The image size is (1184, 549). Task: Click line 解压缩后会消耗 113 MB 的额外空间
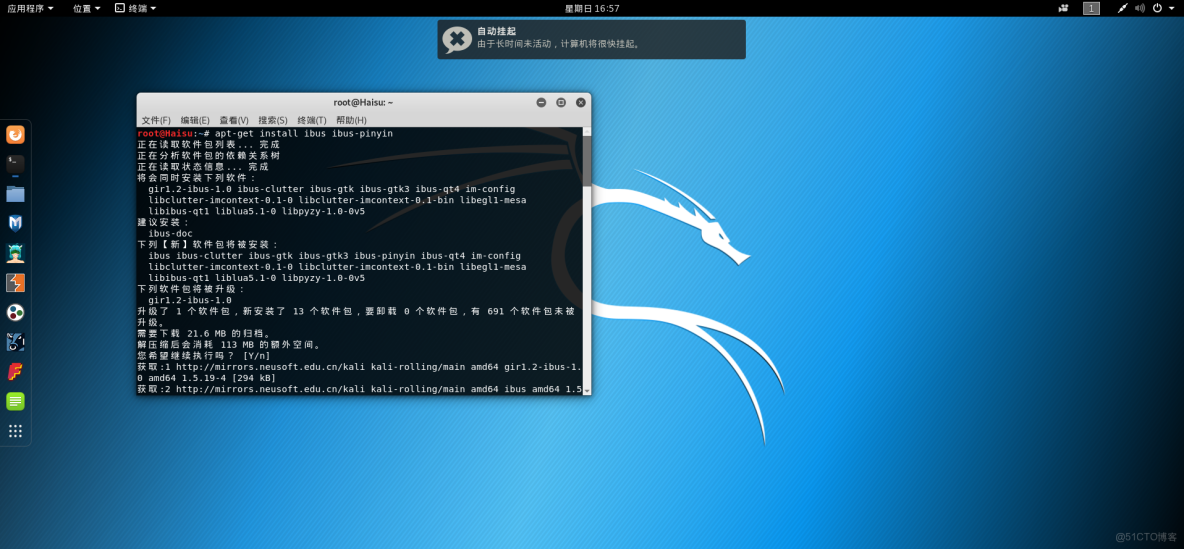click(x=230, y=345)
